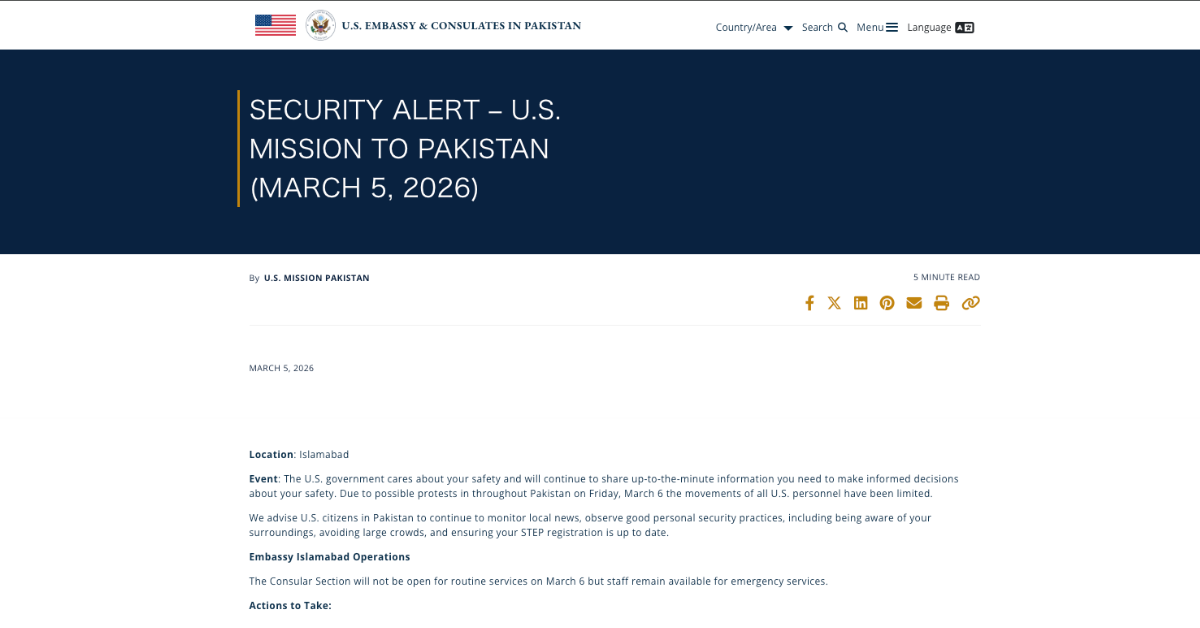Go to U.S. Embassy & Consulates in Pakistan homepage
This screenshot has width=1200, height=628.
(461, 26)
